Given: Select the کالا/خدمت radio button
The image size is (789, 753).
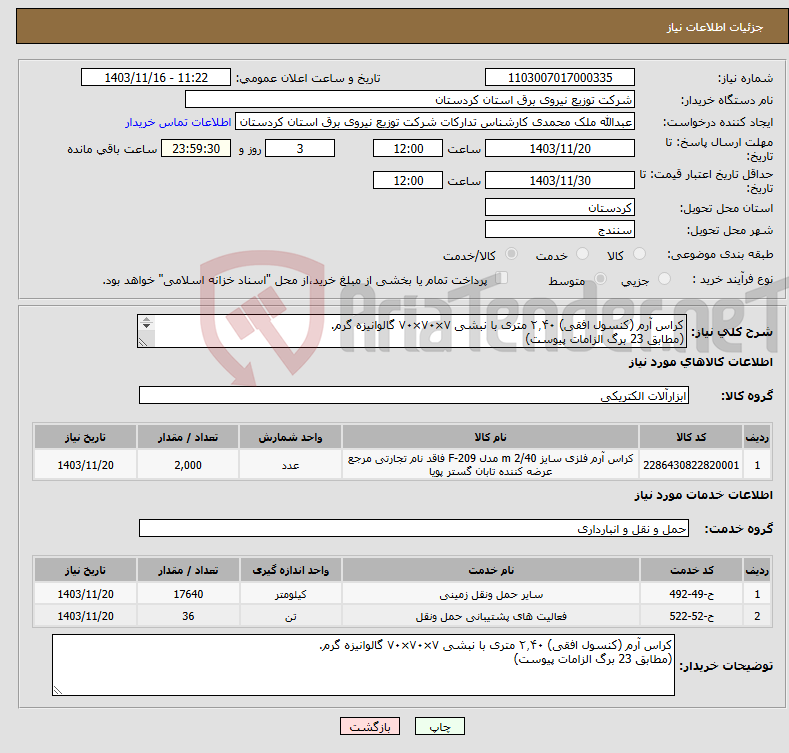Looking at the screenshot, I should click(511, 254).
